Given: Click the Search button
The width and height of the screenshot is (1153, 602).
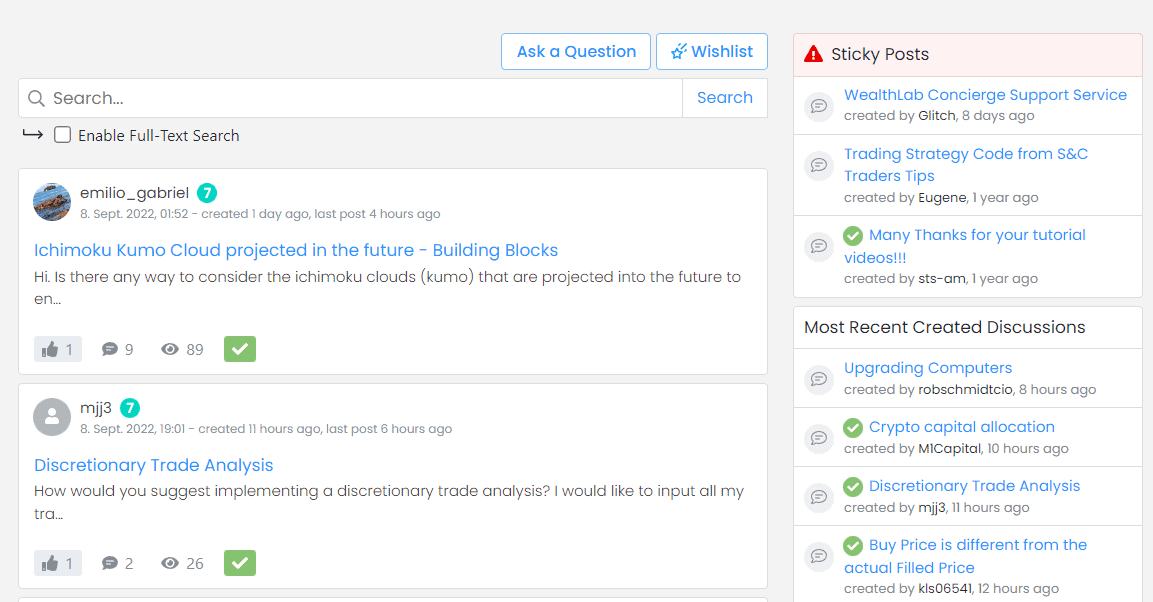Looking at the screenshot, I should pyautogui.click(x=724, y=98).
